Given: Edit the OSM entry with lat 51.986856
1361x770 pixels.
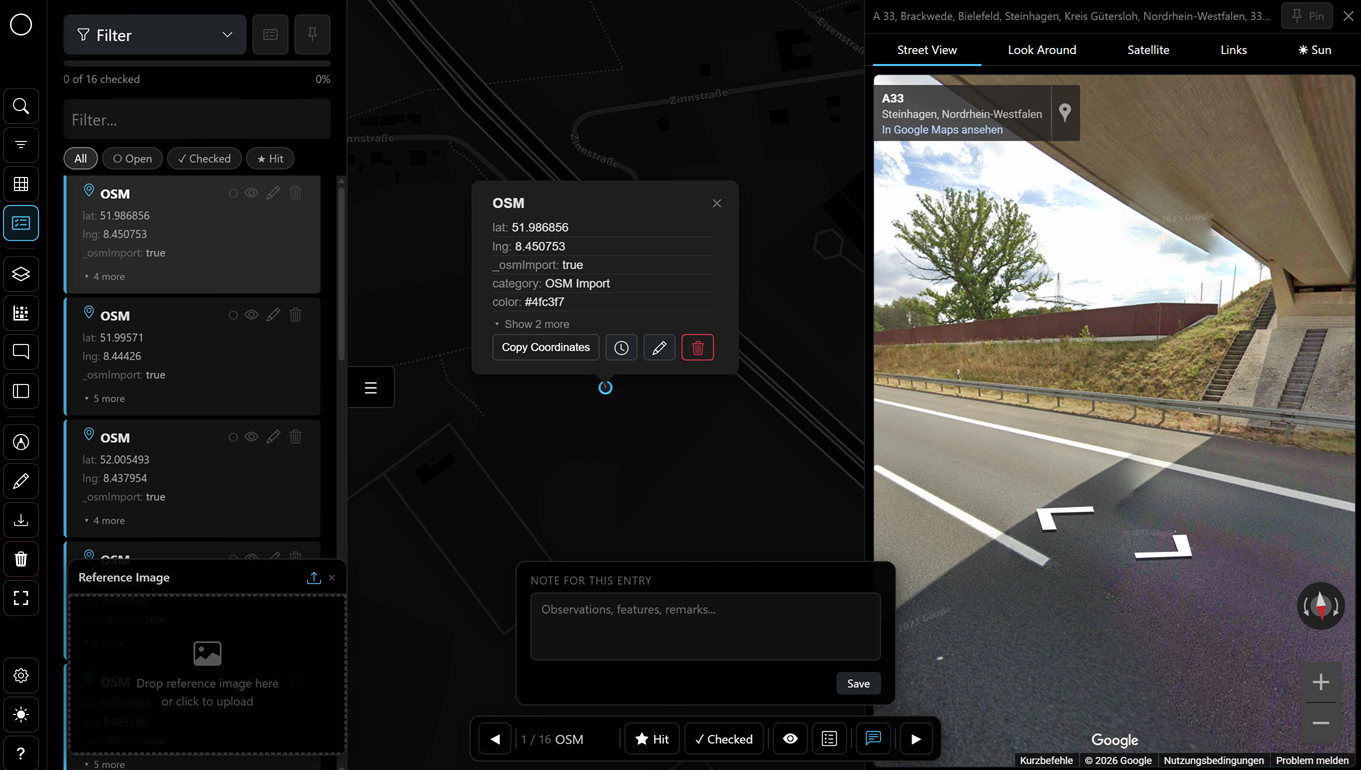Looking at the screenshot, I should click(273, 193).
